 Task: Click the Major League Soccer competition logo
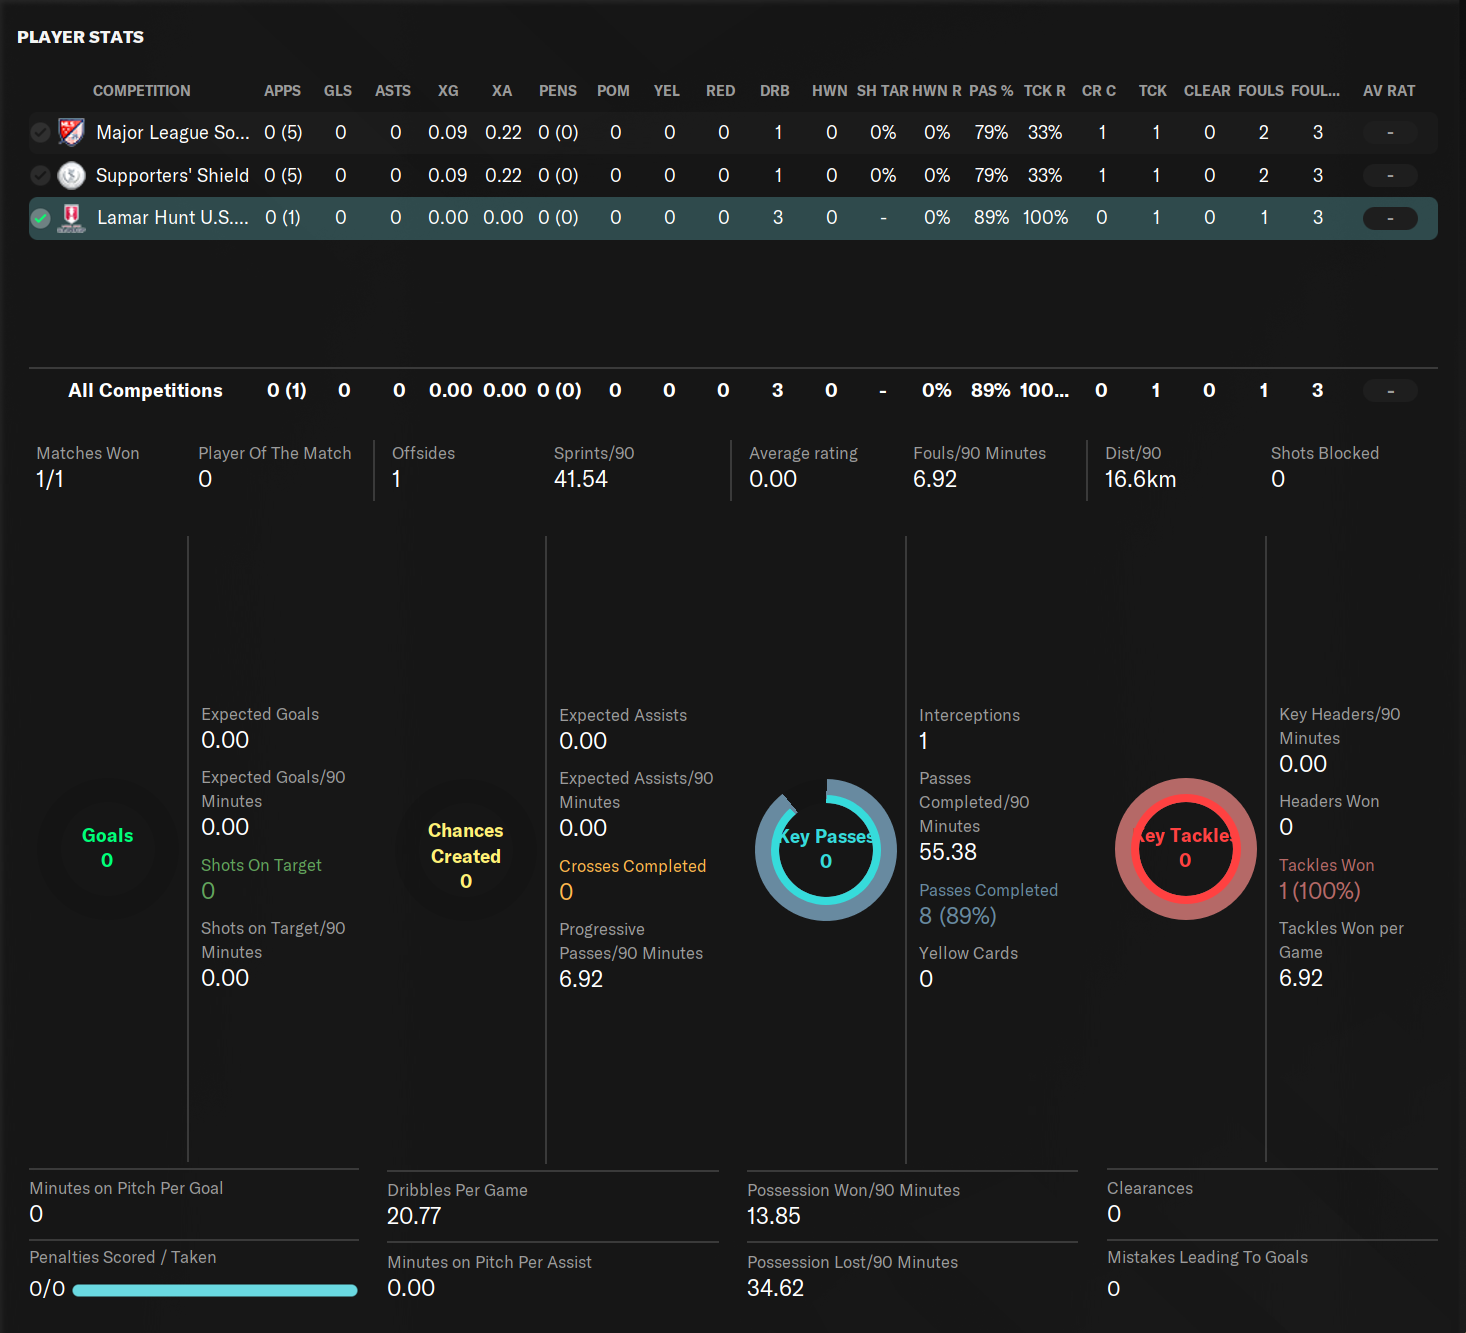(x=71, y=132)
